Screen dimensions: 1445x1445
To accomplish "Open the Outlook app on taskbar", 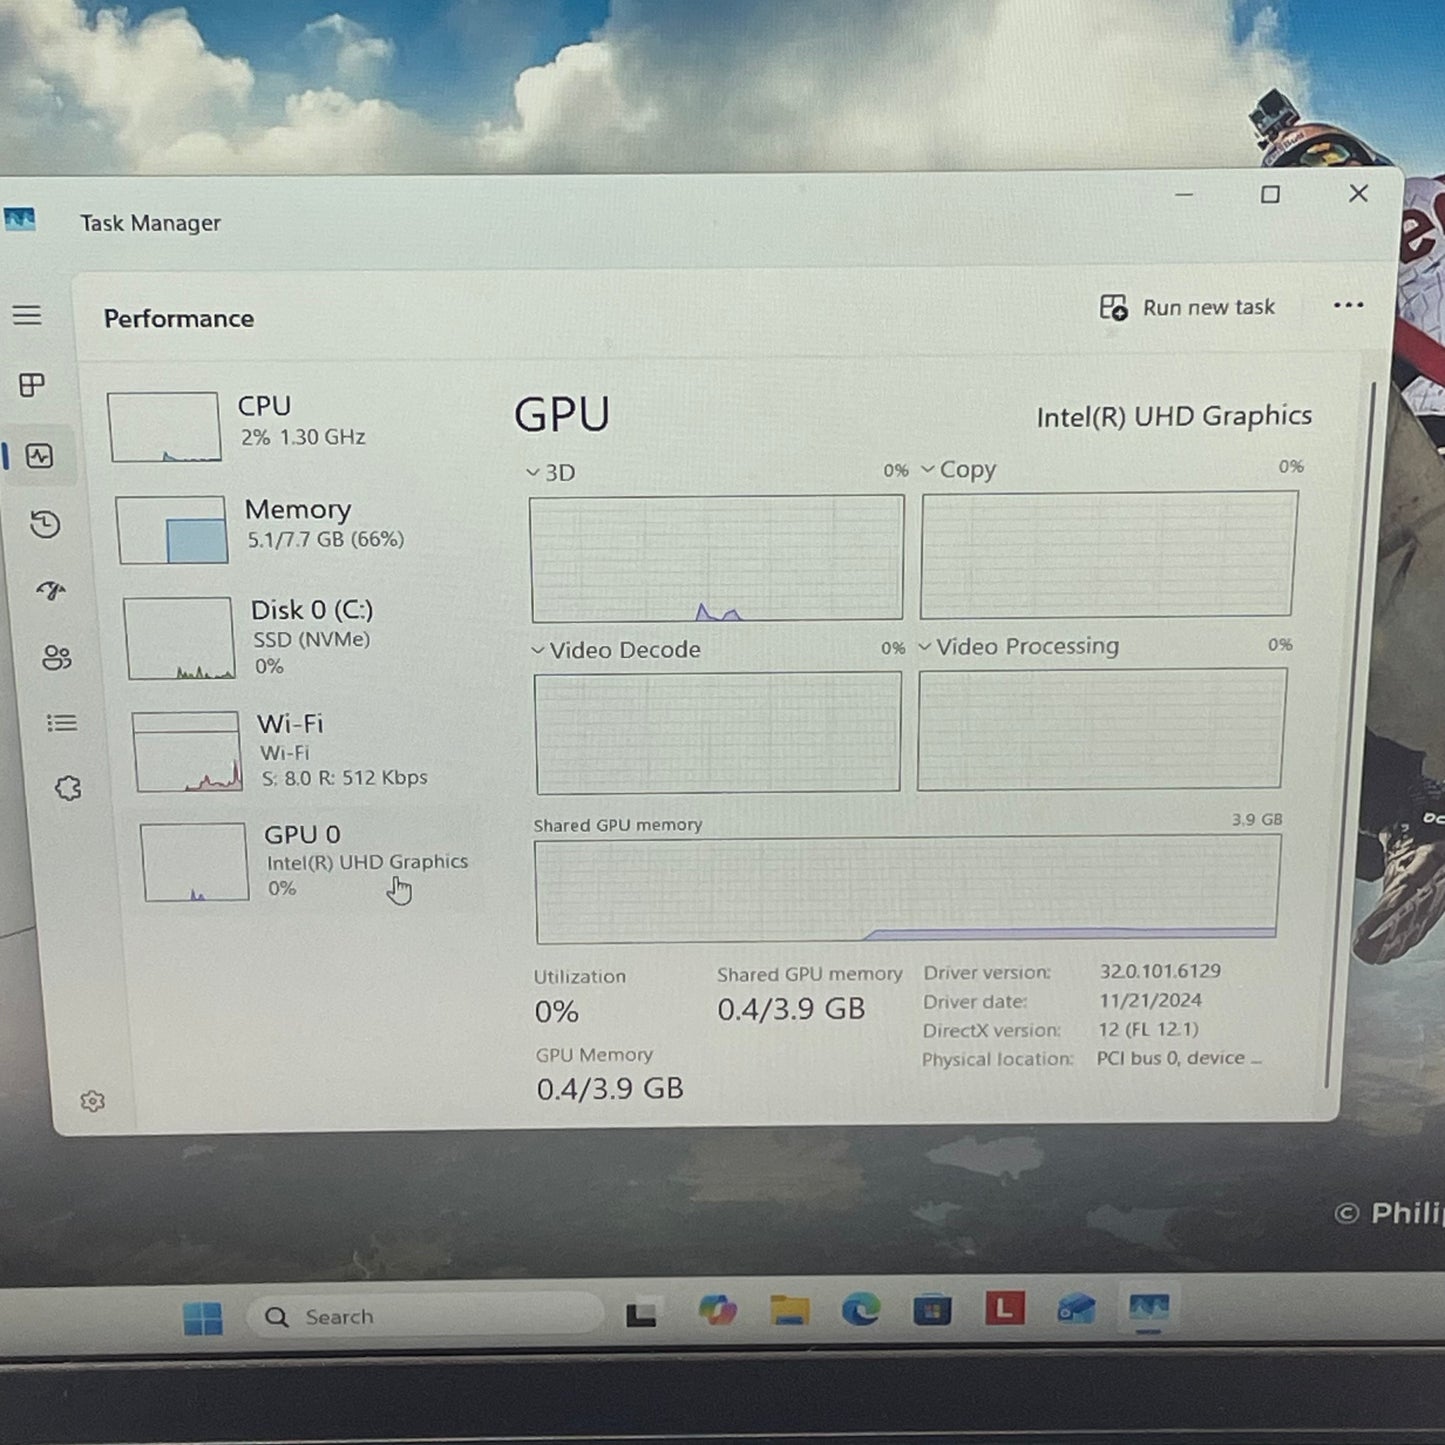I will [x=1076, y=1309].
